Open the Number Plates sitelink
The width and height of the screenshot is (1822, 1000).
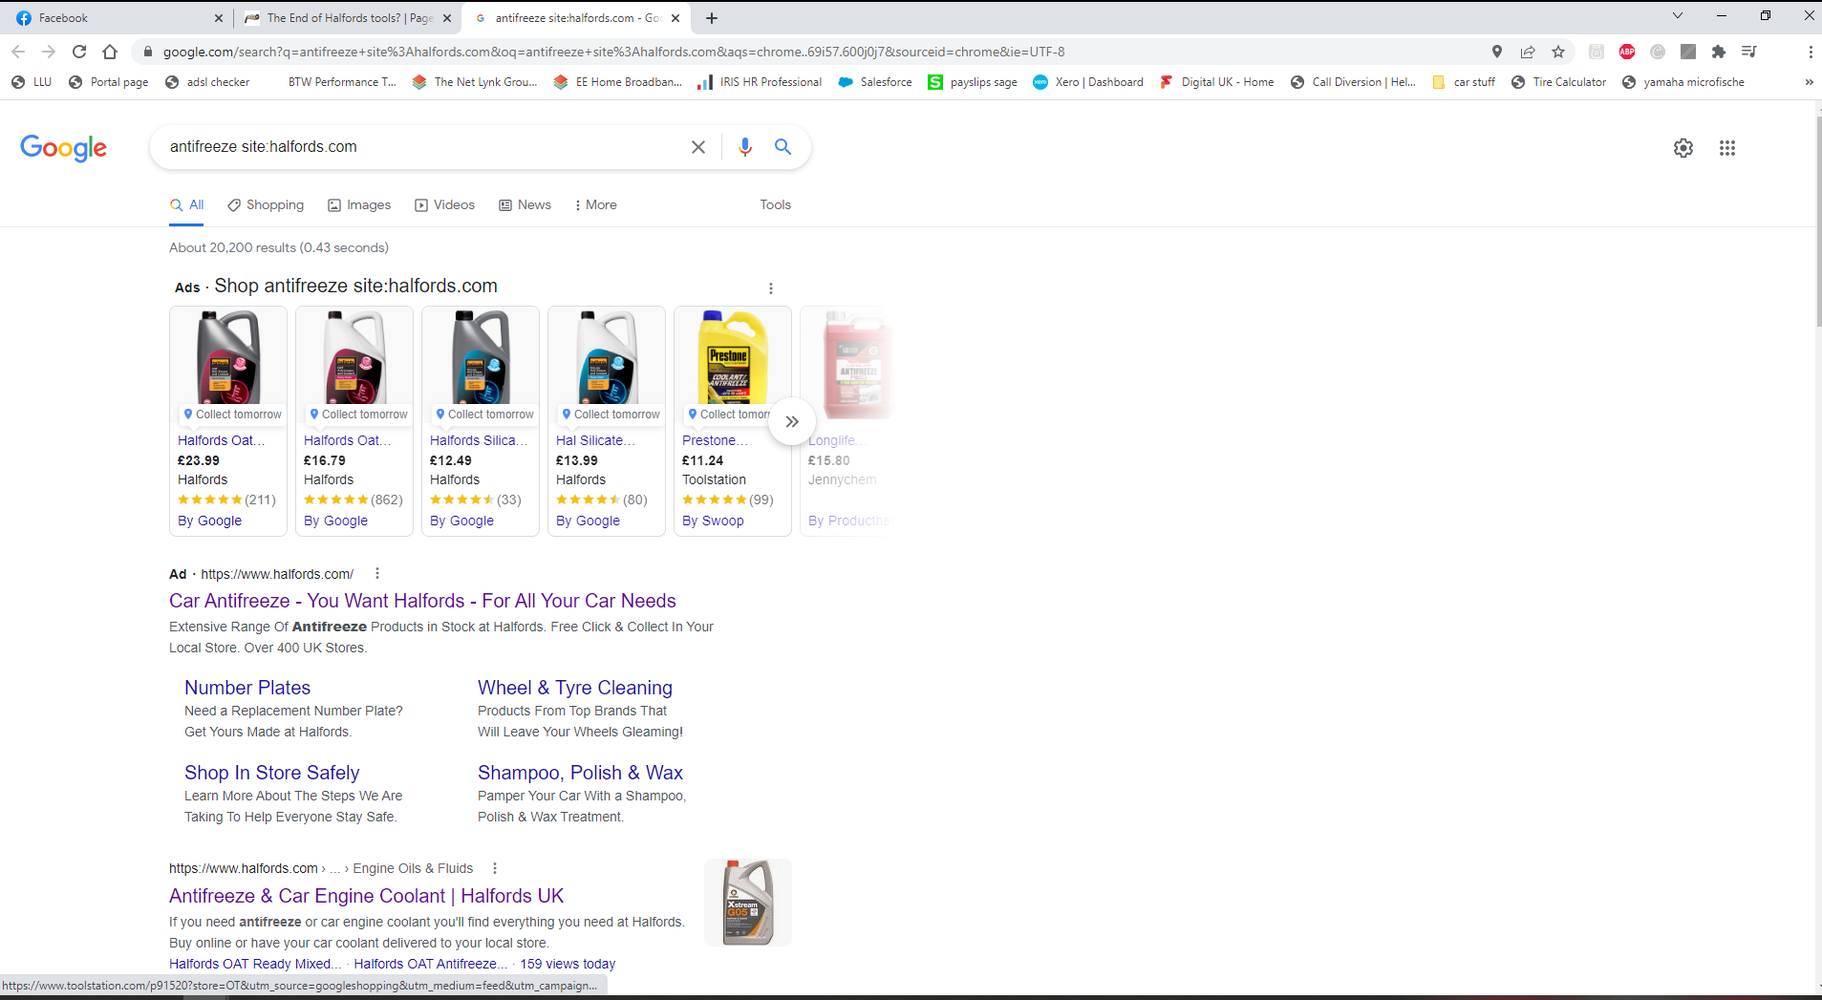click(247, 688)
